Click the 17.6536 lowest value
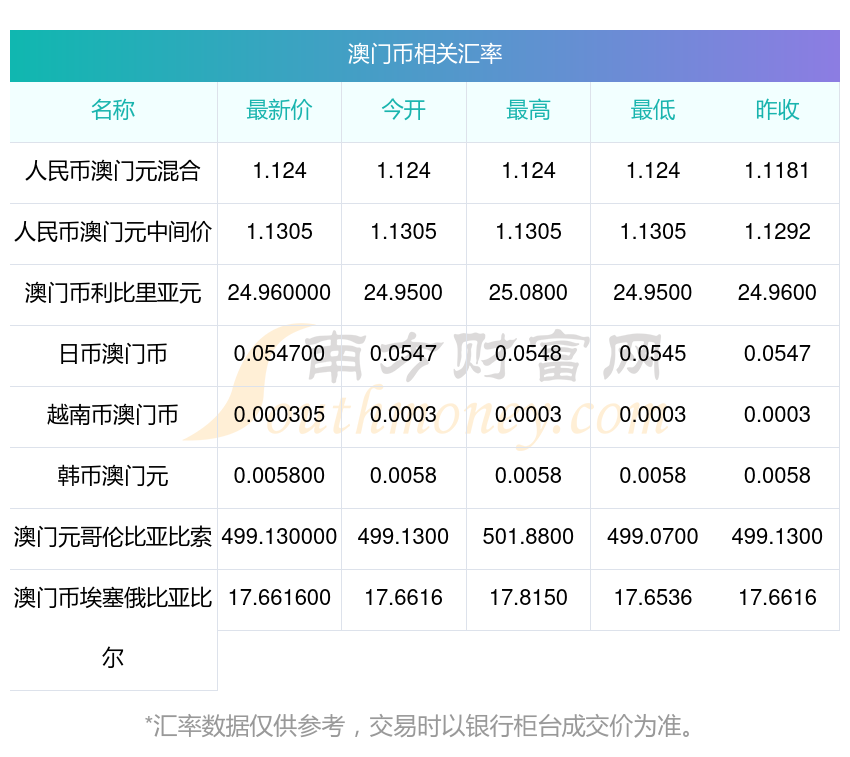This screenshot has height=757, width=850. pyautogui.click(x=653, y=598)
